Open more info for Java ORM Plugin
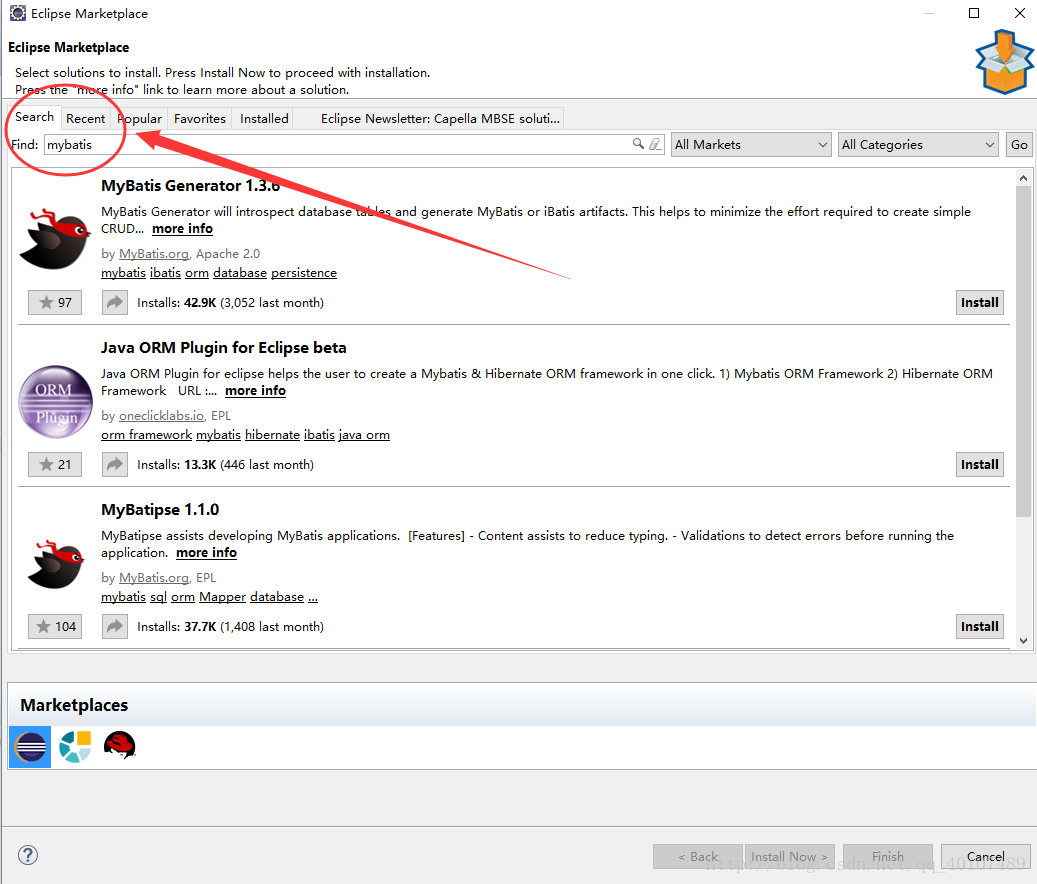The height and width of the screenshot is (884, 1037). (255, 391)
